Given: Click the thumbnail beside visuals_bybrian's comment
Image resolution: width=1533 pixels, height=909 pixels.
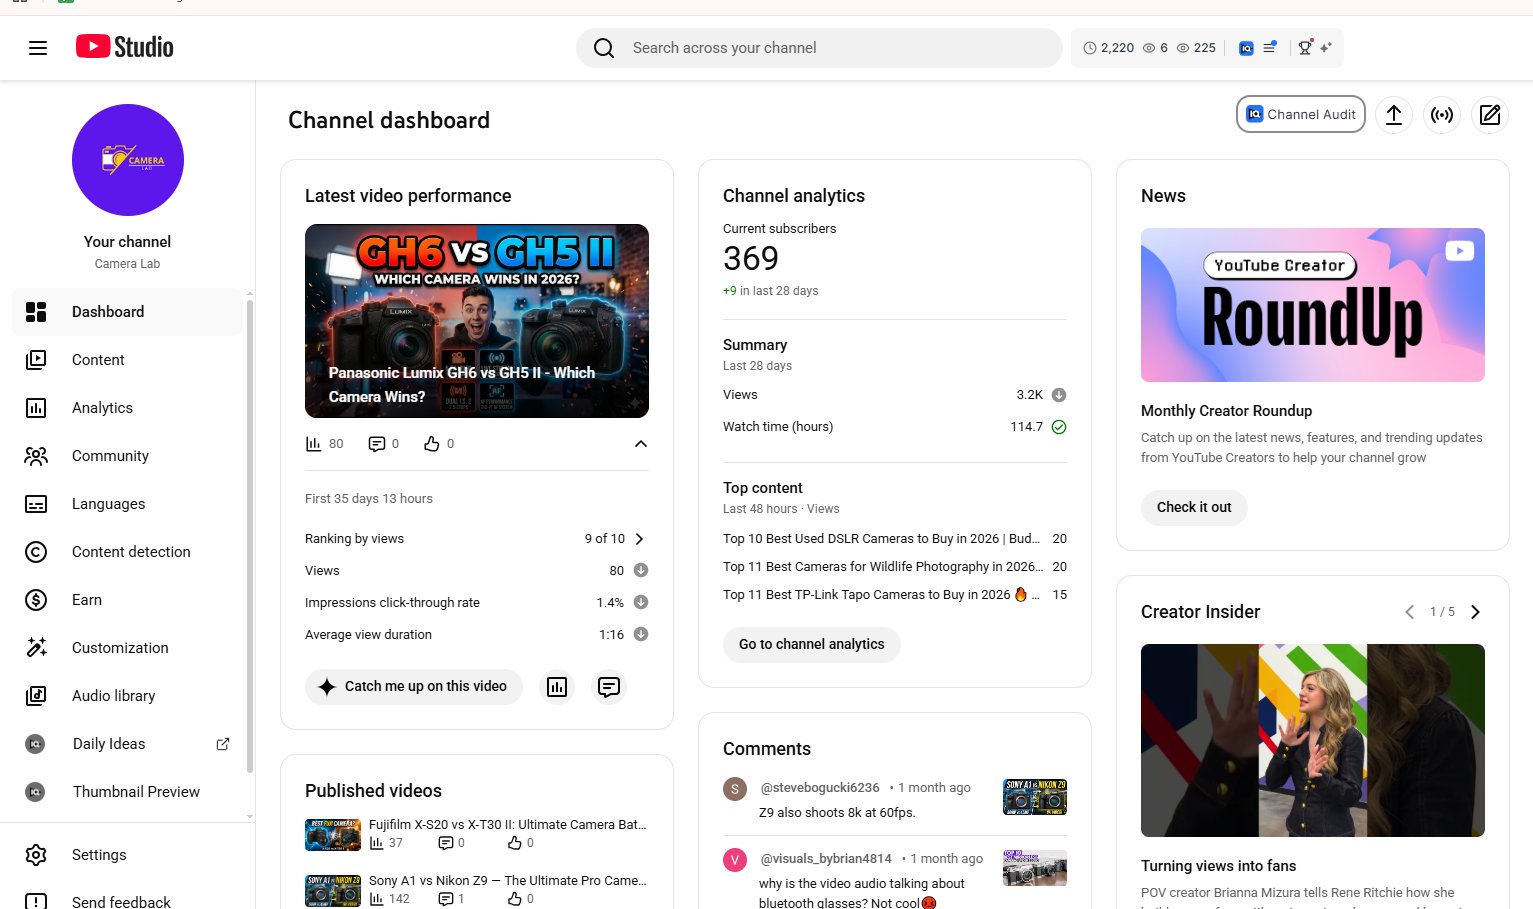Looking at the screenshot, I should [1035, 868].
